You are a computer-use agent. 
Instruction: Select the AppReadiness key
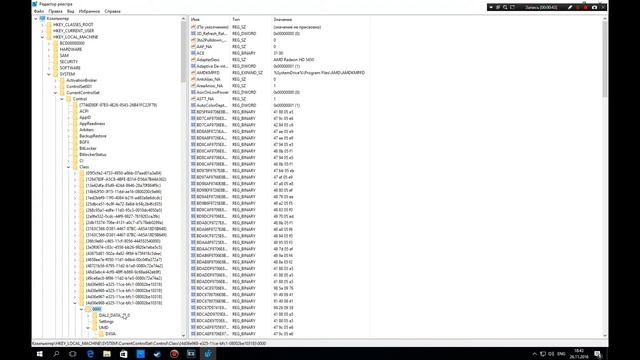tap(92, 123)
